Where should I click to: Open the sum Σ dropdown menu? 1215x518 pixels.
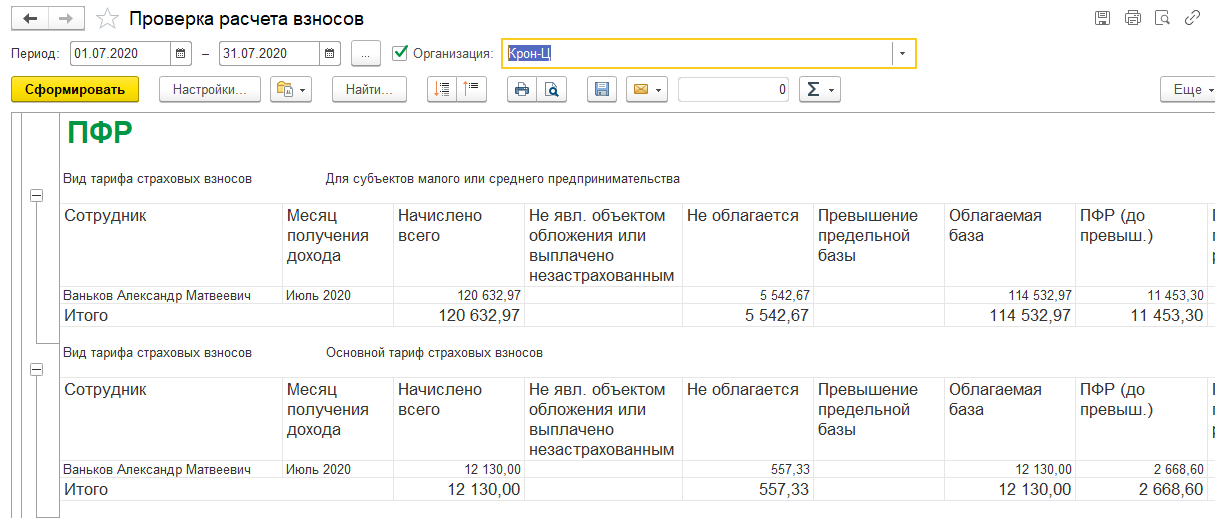point(819,90)
